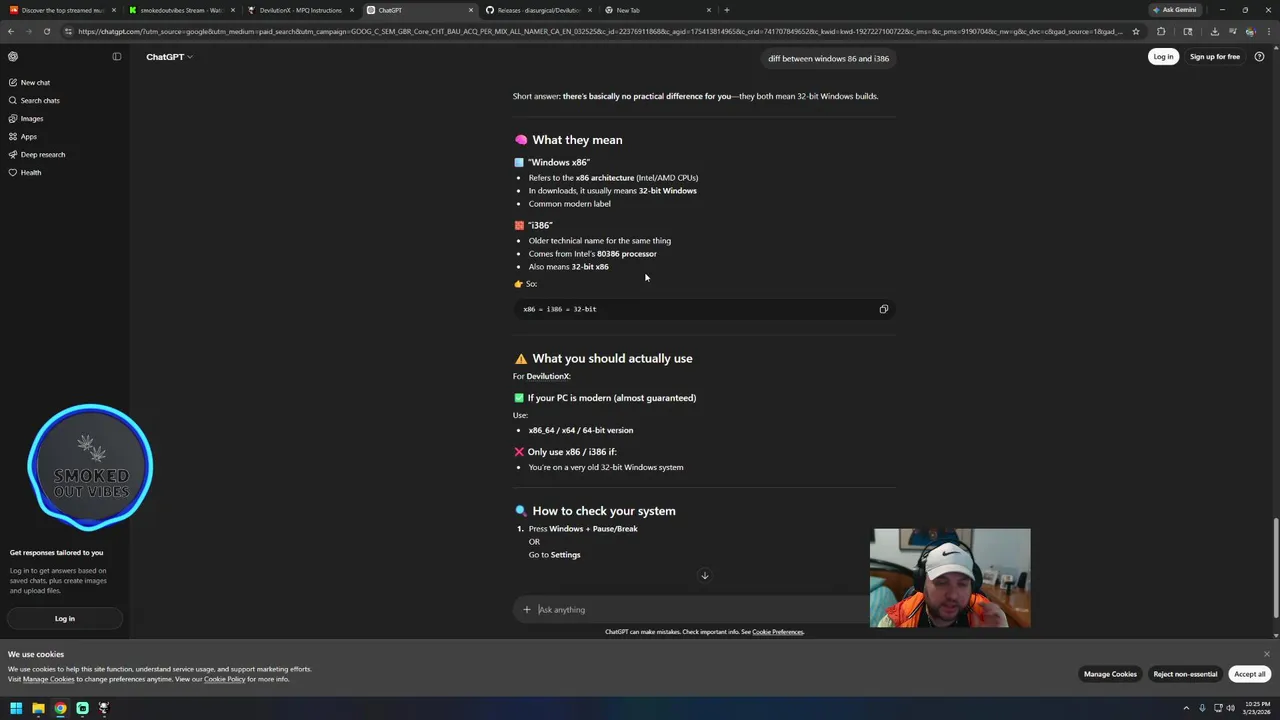Open Cookie Preferences link under message box
This screenshot has width=1280, height=720.
click(777, 632)
